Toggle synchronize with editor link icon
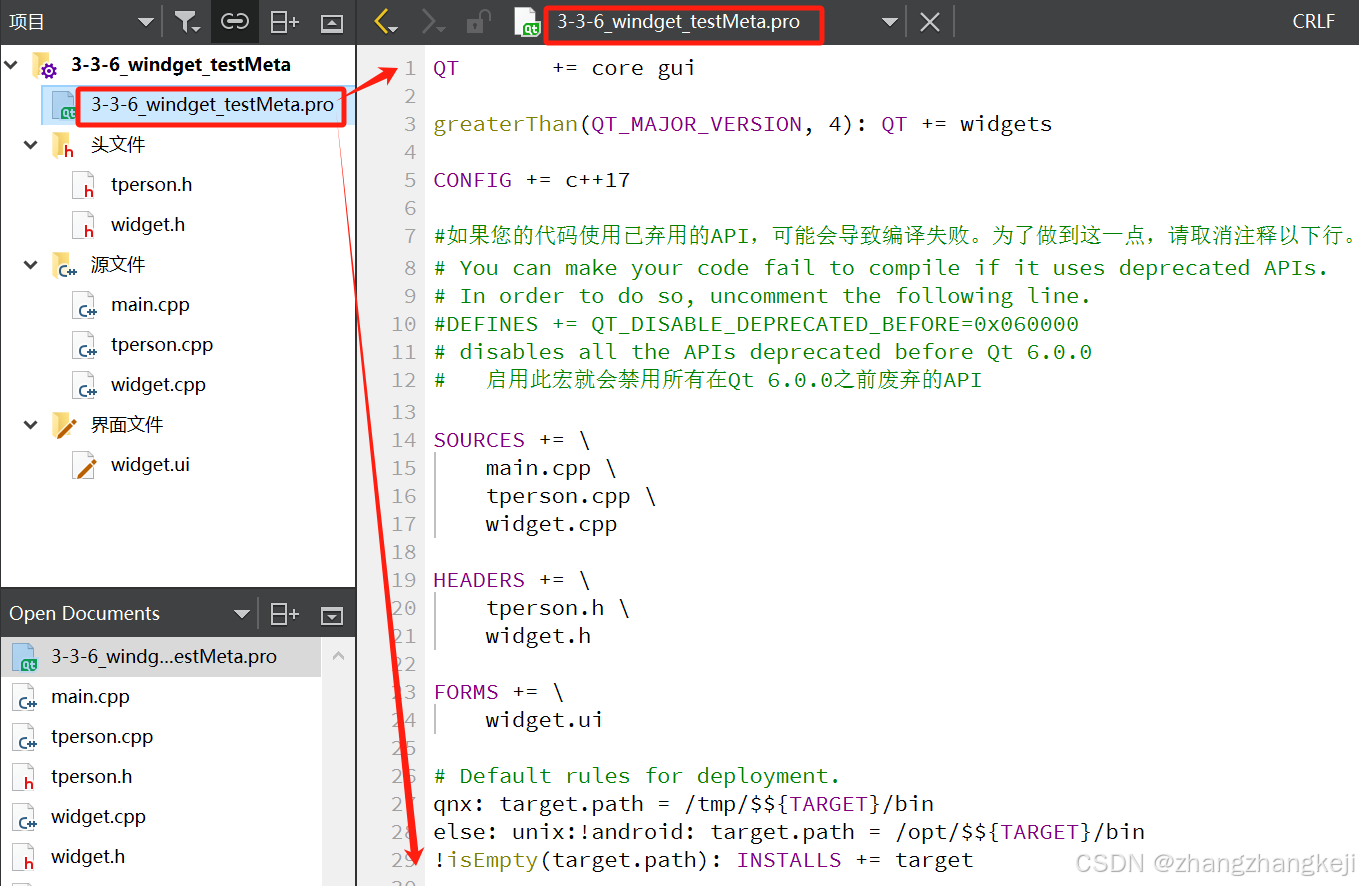Screen dimensions: 1359x886 (x=235, y=21)
